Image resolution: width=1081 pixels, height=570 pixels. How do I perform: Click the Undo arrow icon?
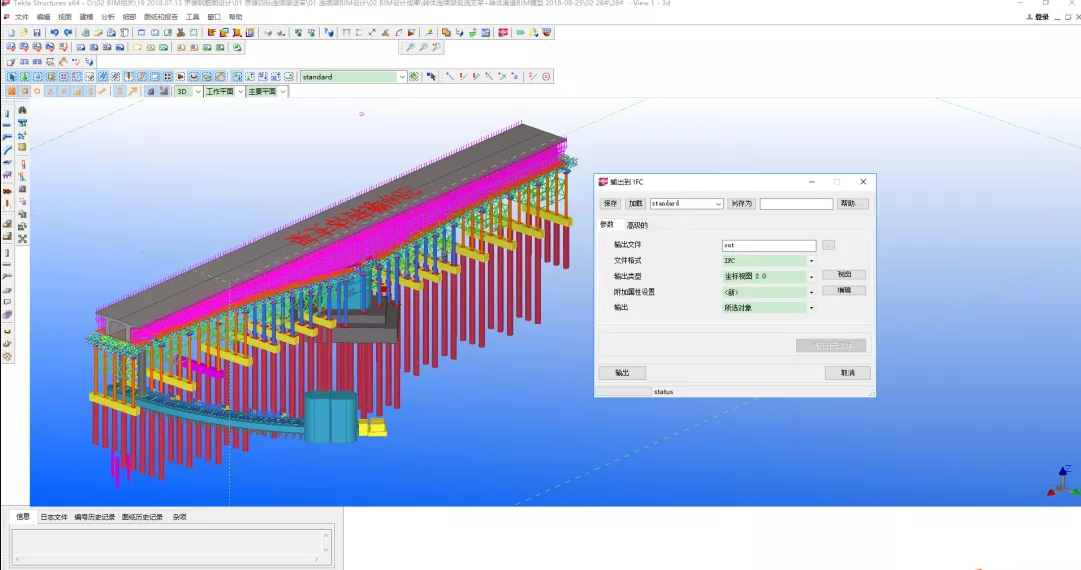pos(54,32)
